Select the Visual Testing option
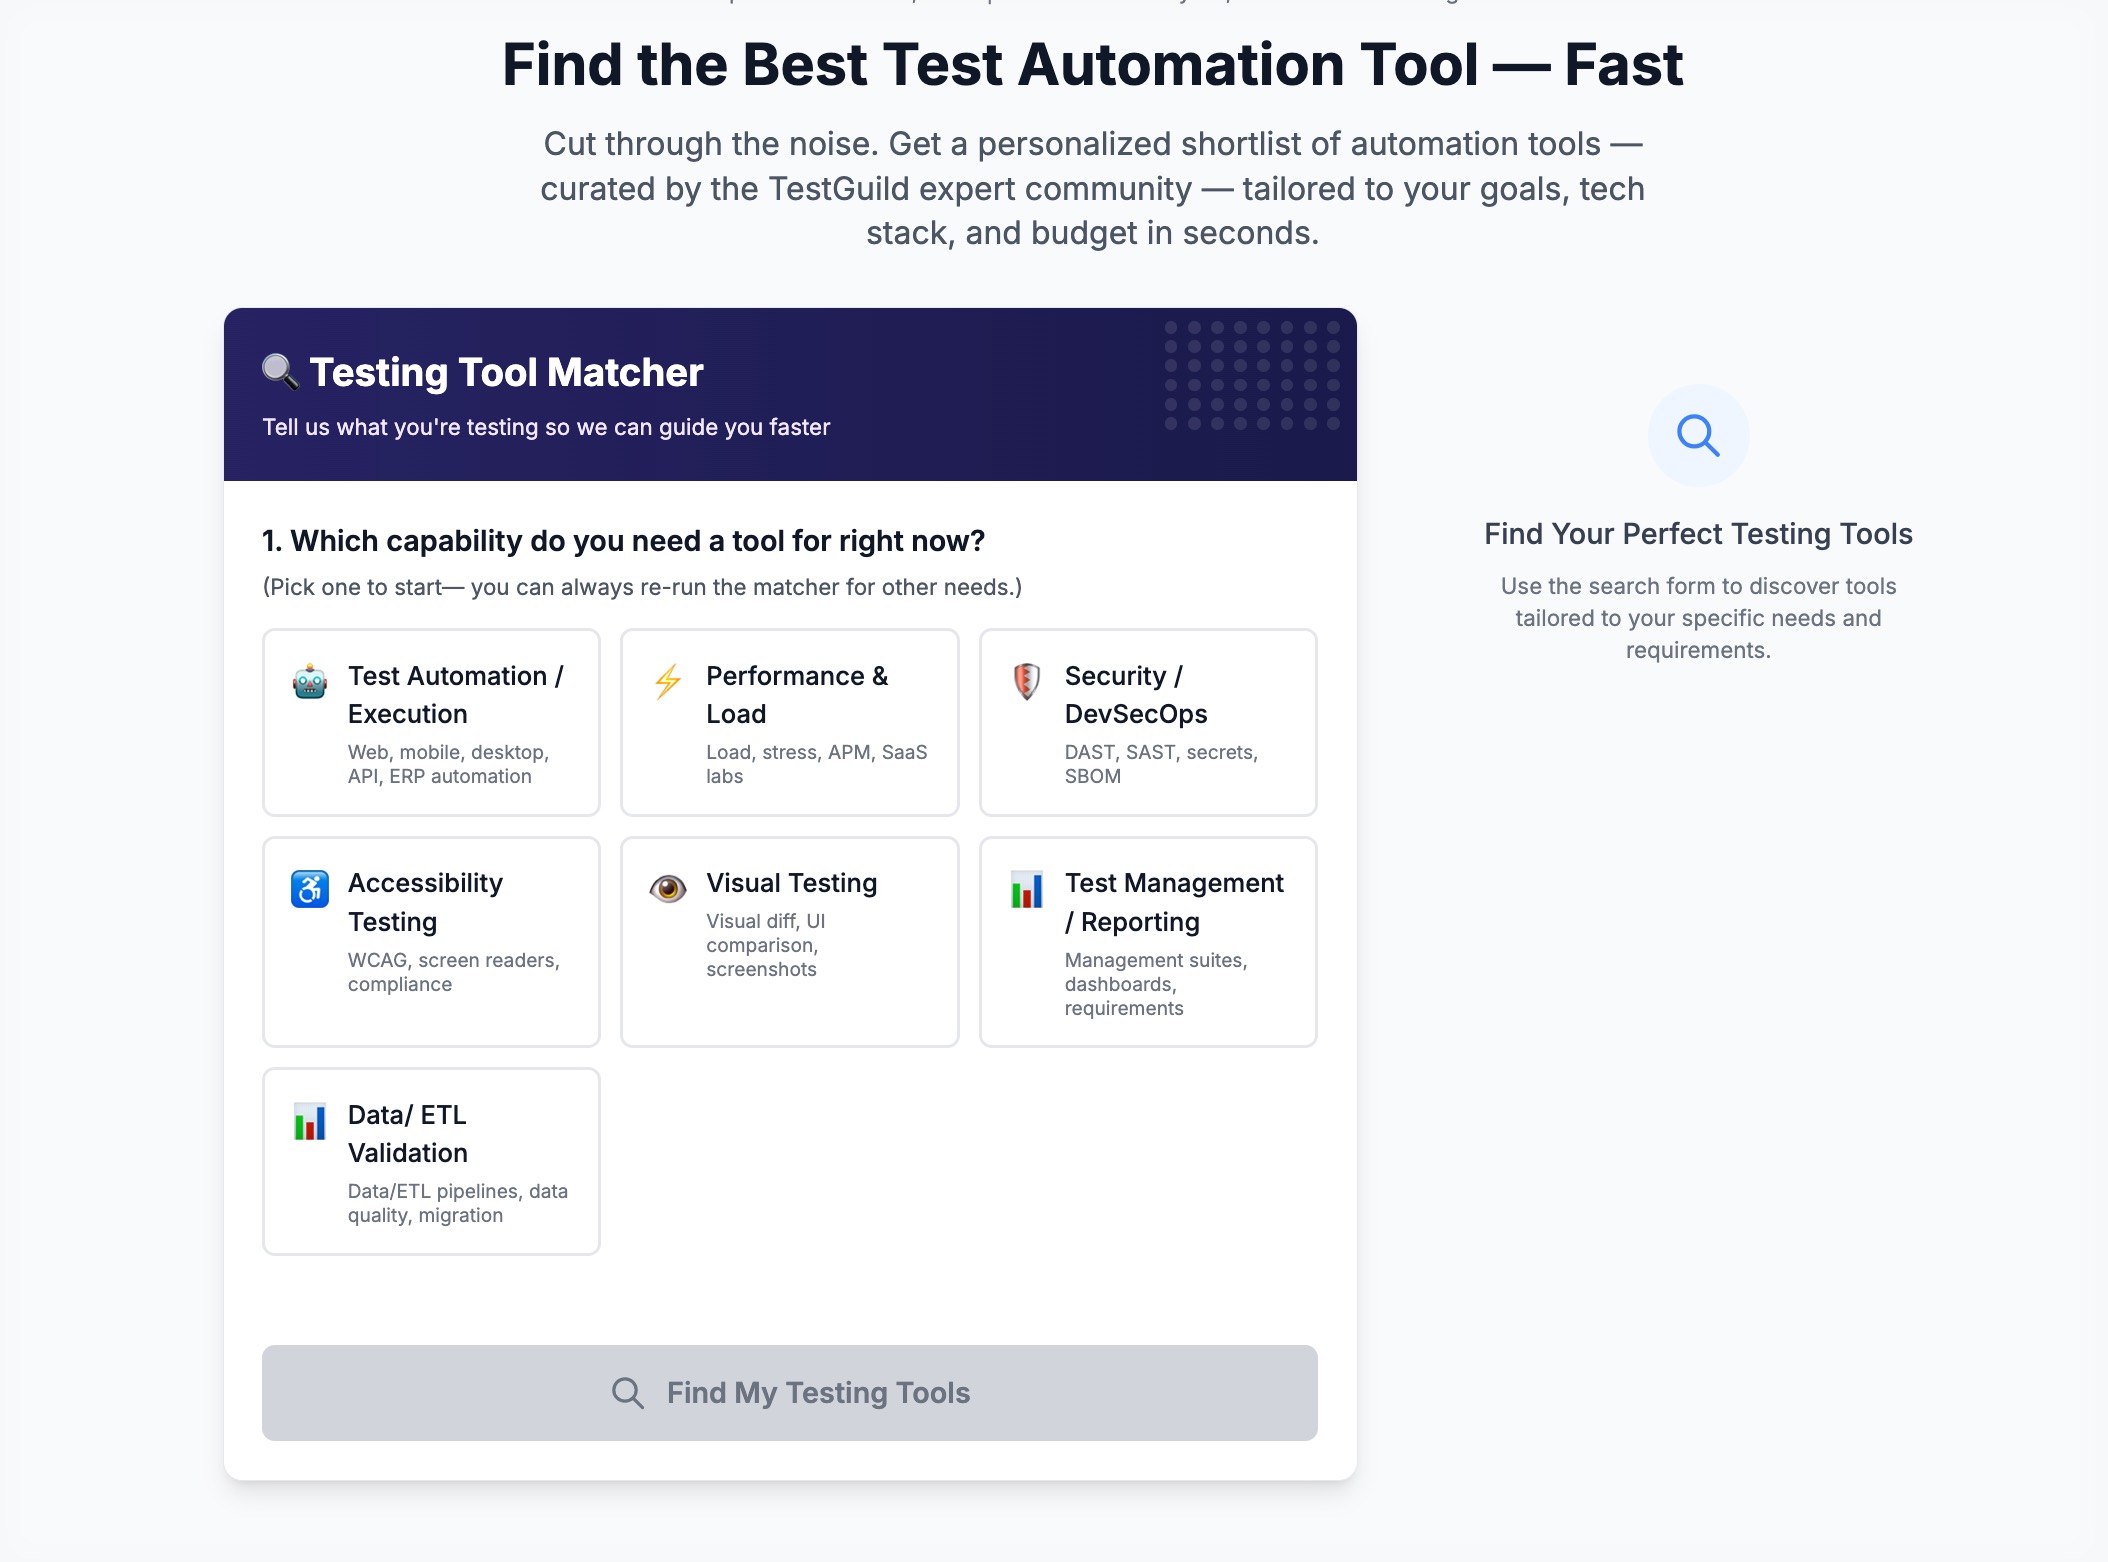Screen dimensions: 2108x1562 point(789,941)
